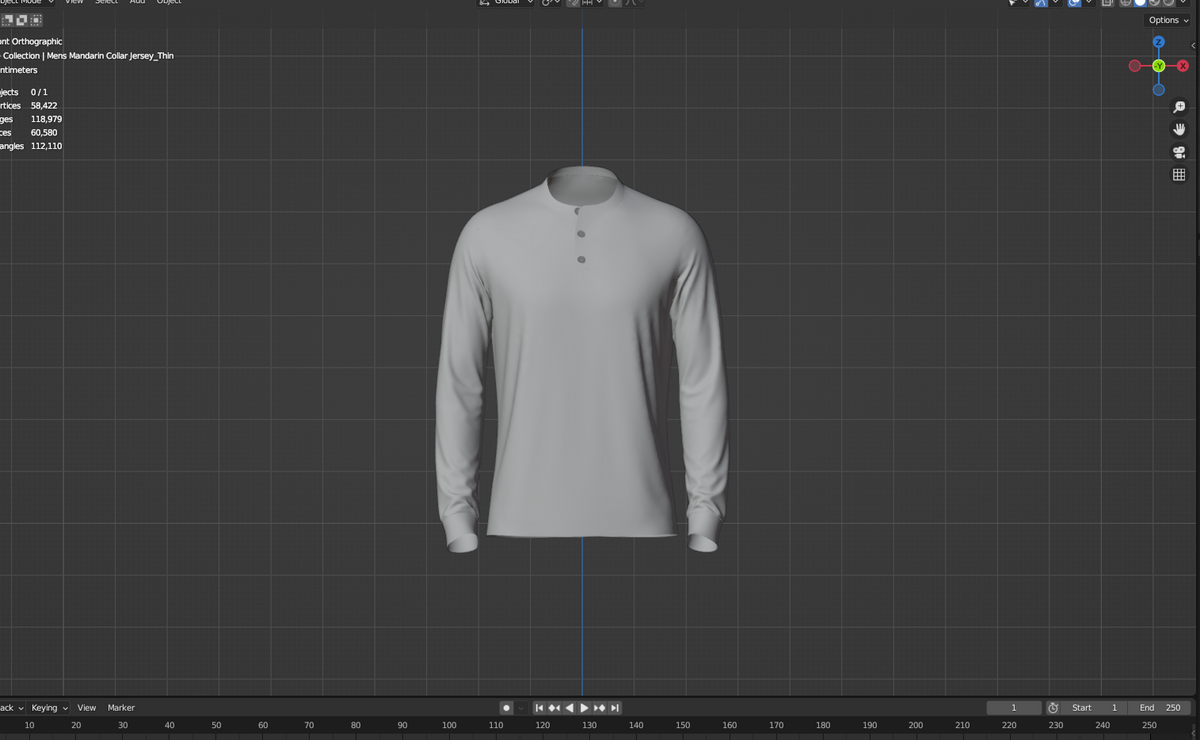Jump to the next keyframe
This screenshot has height=740, width=1200.
click(600, 708)
